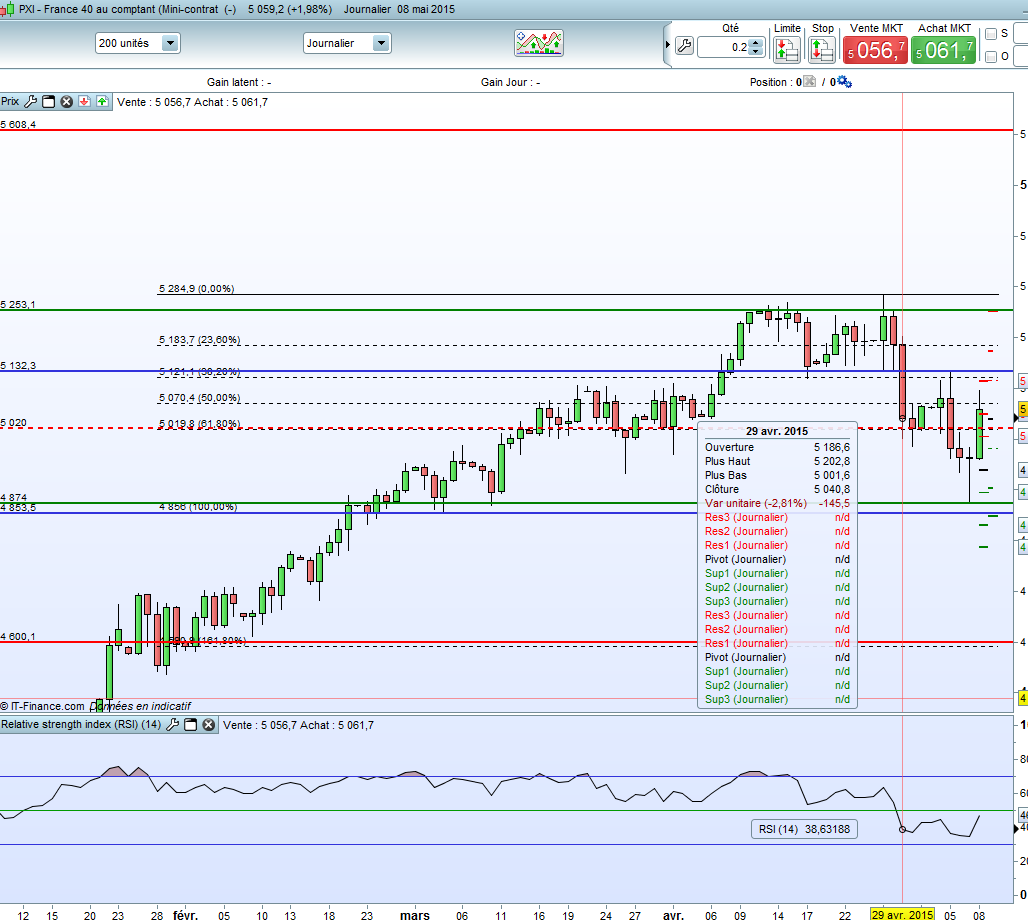
Task: Expand the trading panel collapse arrow
Action: click(x=667, y=45)
